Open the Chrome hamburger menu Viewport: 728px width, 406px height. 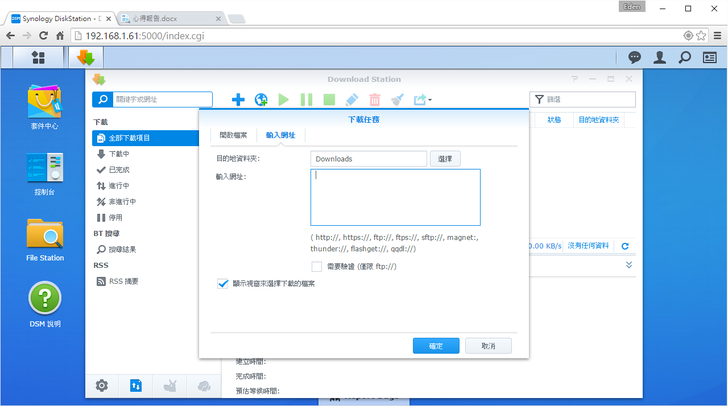point(717,36)
